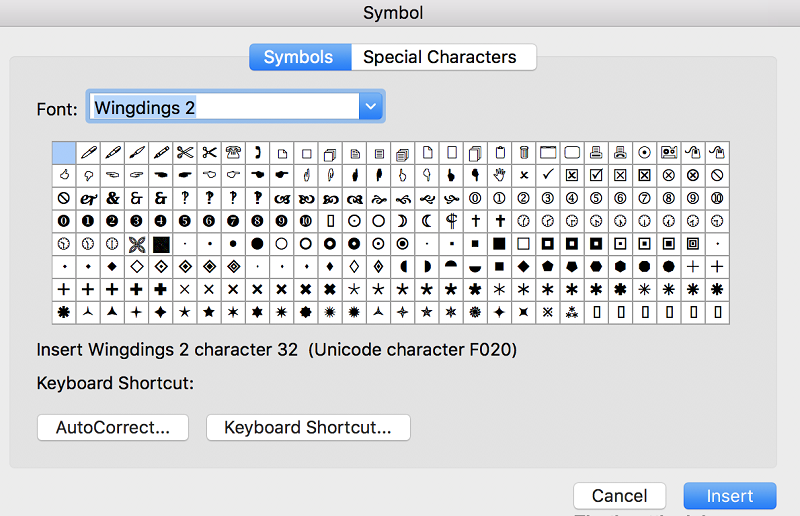Select the cross with looped top symbol
The height and width of the screenshot is (516, 800).
pos(451,221)
